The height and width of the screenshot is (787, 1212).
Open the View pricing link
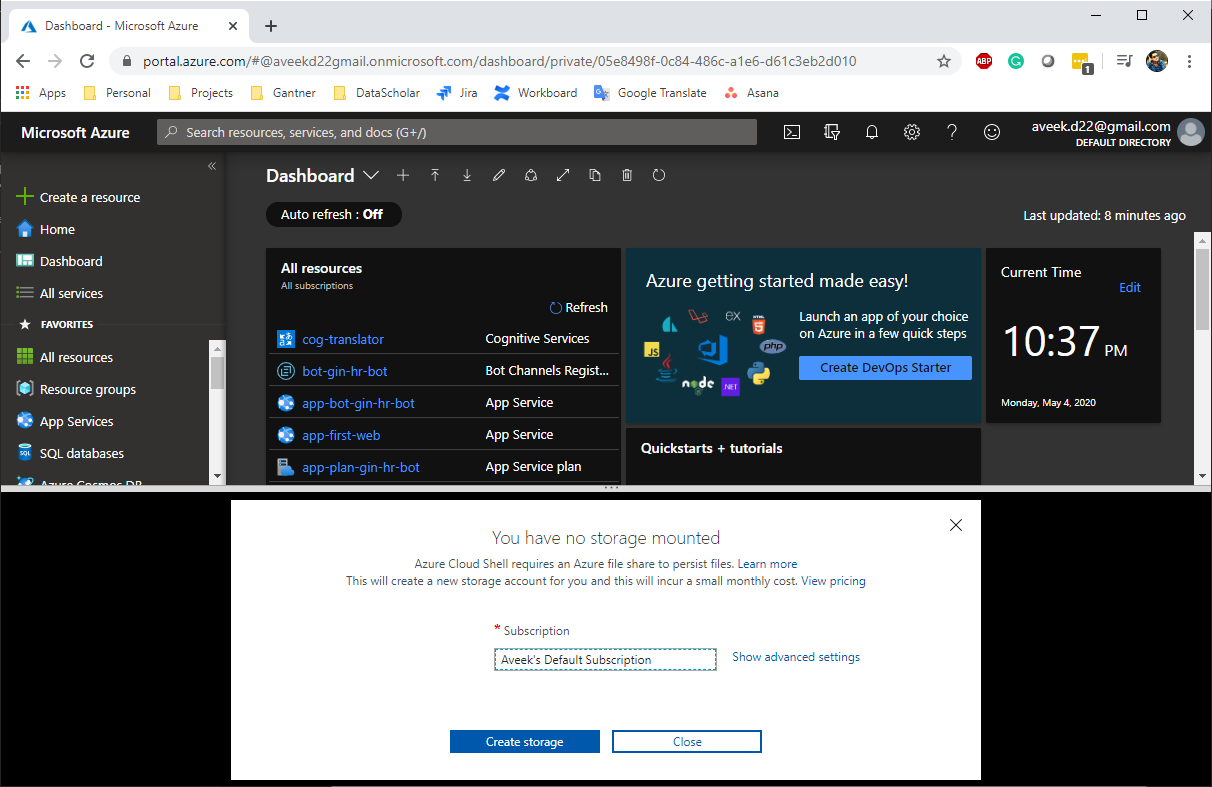point(833,581)
